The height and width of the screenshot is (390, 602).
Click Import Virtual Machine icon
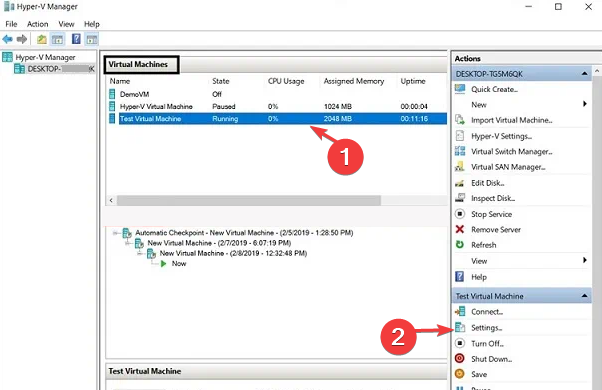point(460,120)
